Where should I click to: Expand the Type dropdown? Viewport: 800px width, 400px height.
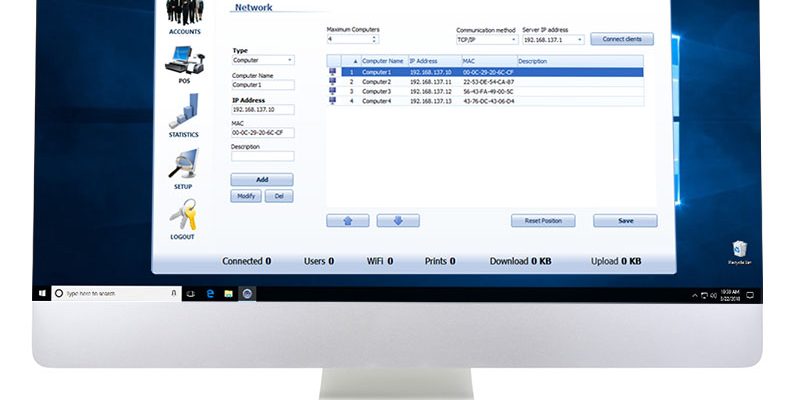(x=290, y=60)
